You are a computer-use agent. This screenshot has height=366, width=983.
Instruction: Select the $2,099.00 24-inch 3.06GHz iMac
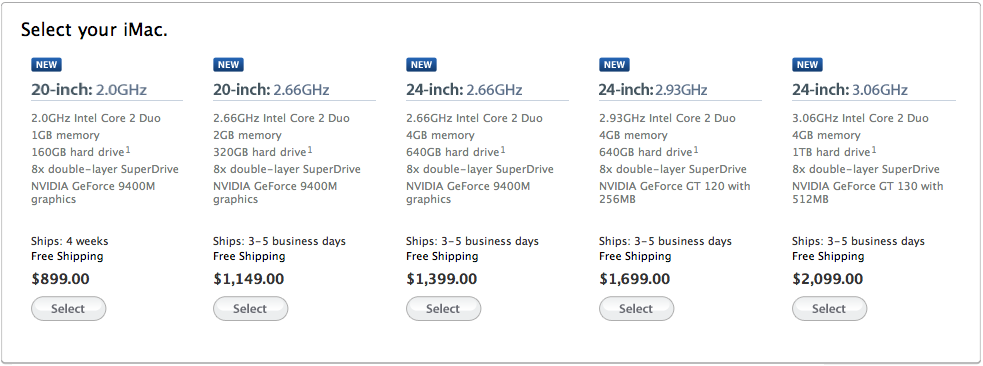pos(829,308)
